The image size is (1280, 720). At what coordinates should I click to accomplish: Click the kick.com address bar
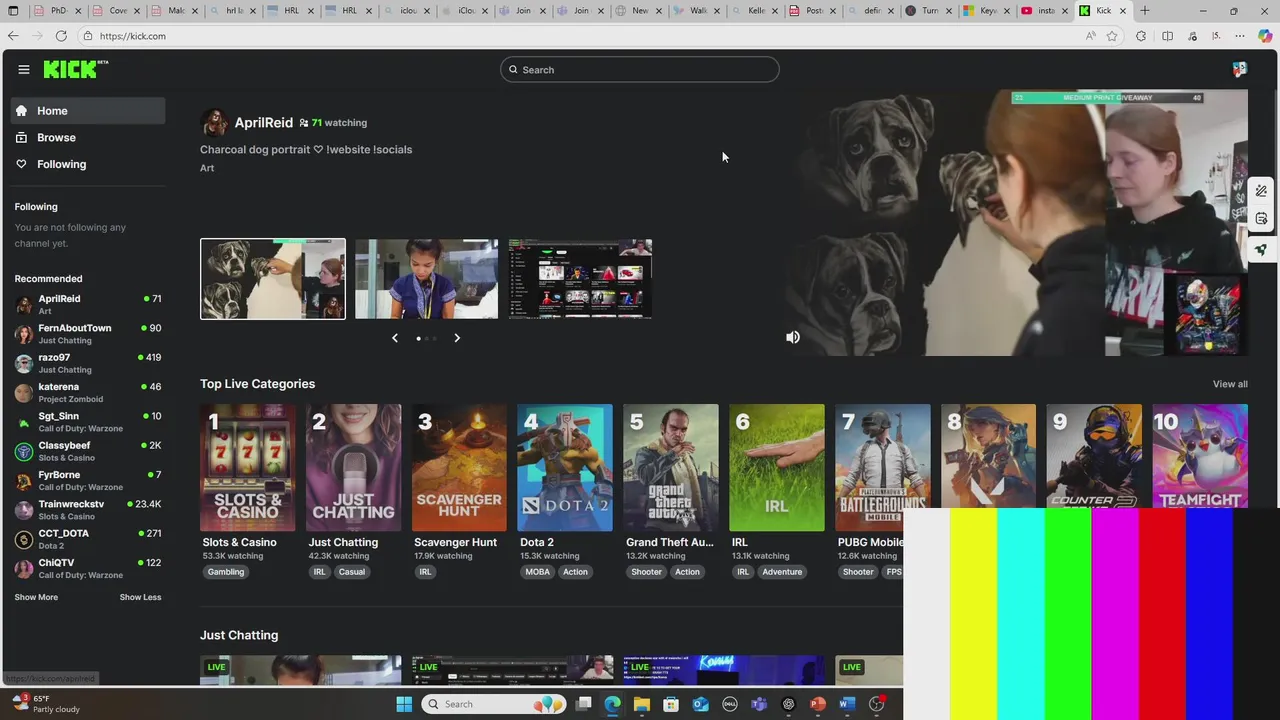[x=580, y=36]
